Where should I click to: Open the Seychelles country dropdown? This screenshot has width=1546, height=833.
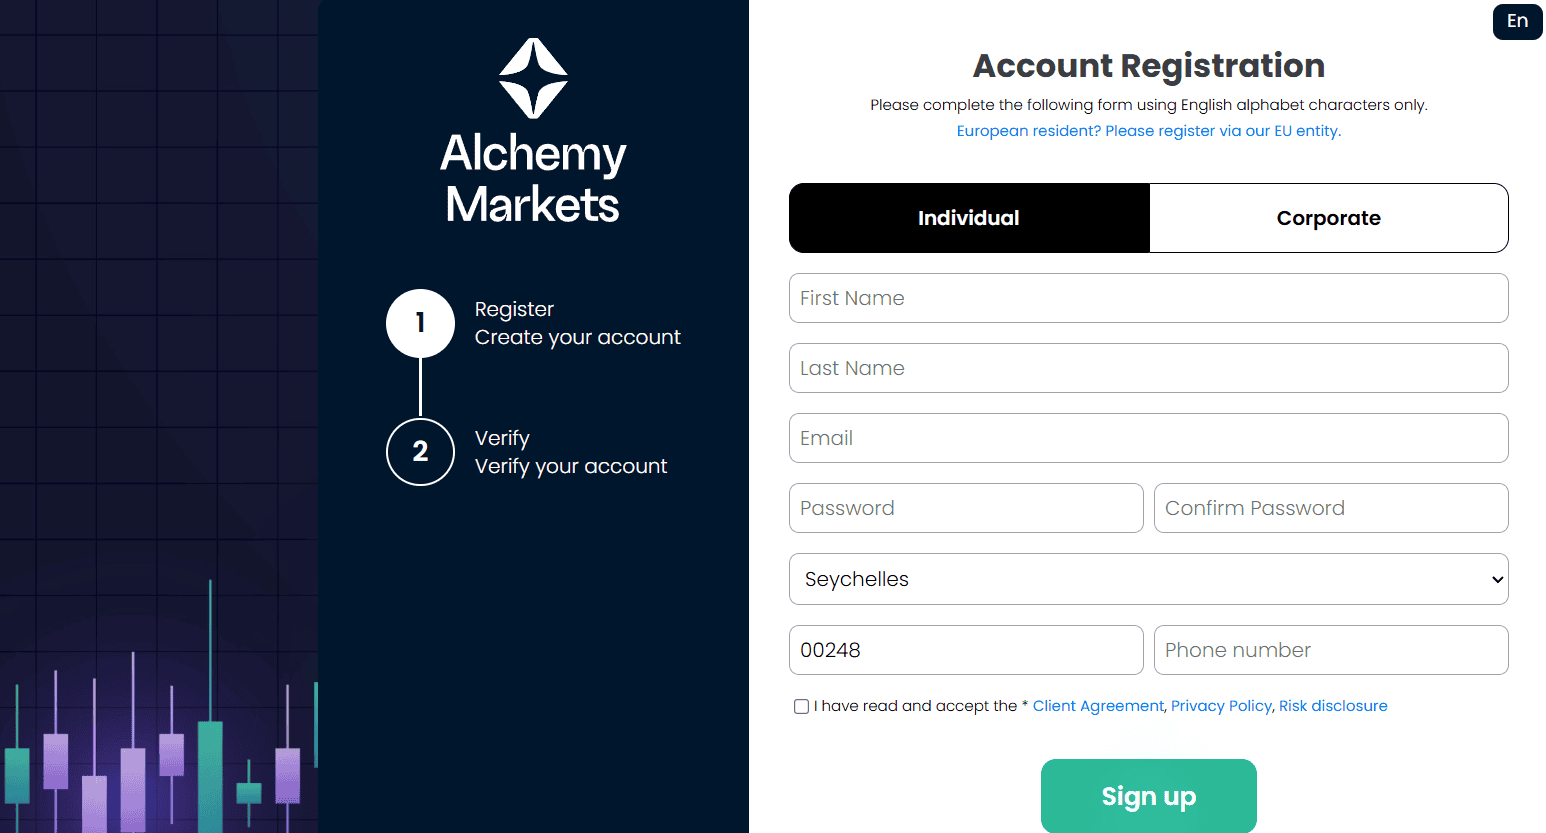pos(1148,579)
